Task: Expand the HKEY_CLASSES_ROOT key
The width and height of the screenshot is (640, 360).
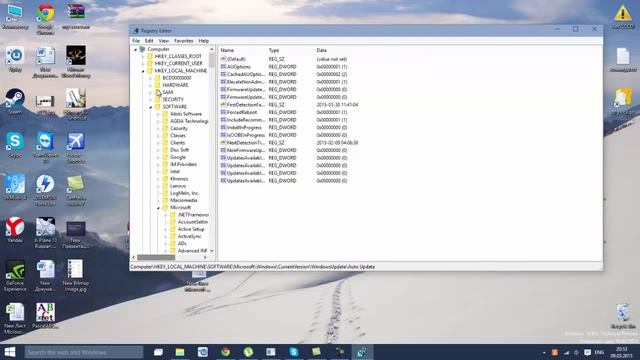Action: 143,56
